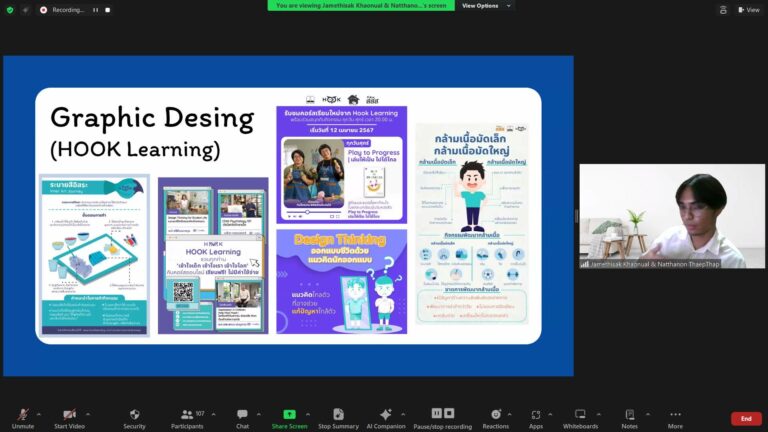The width and height of the screenshot is (768, 432).
Task: Select the presenter's video thumbnail
Action: [x=672, y=216]
